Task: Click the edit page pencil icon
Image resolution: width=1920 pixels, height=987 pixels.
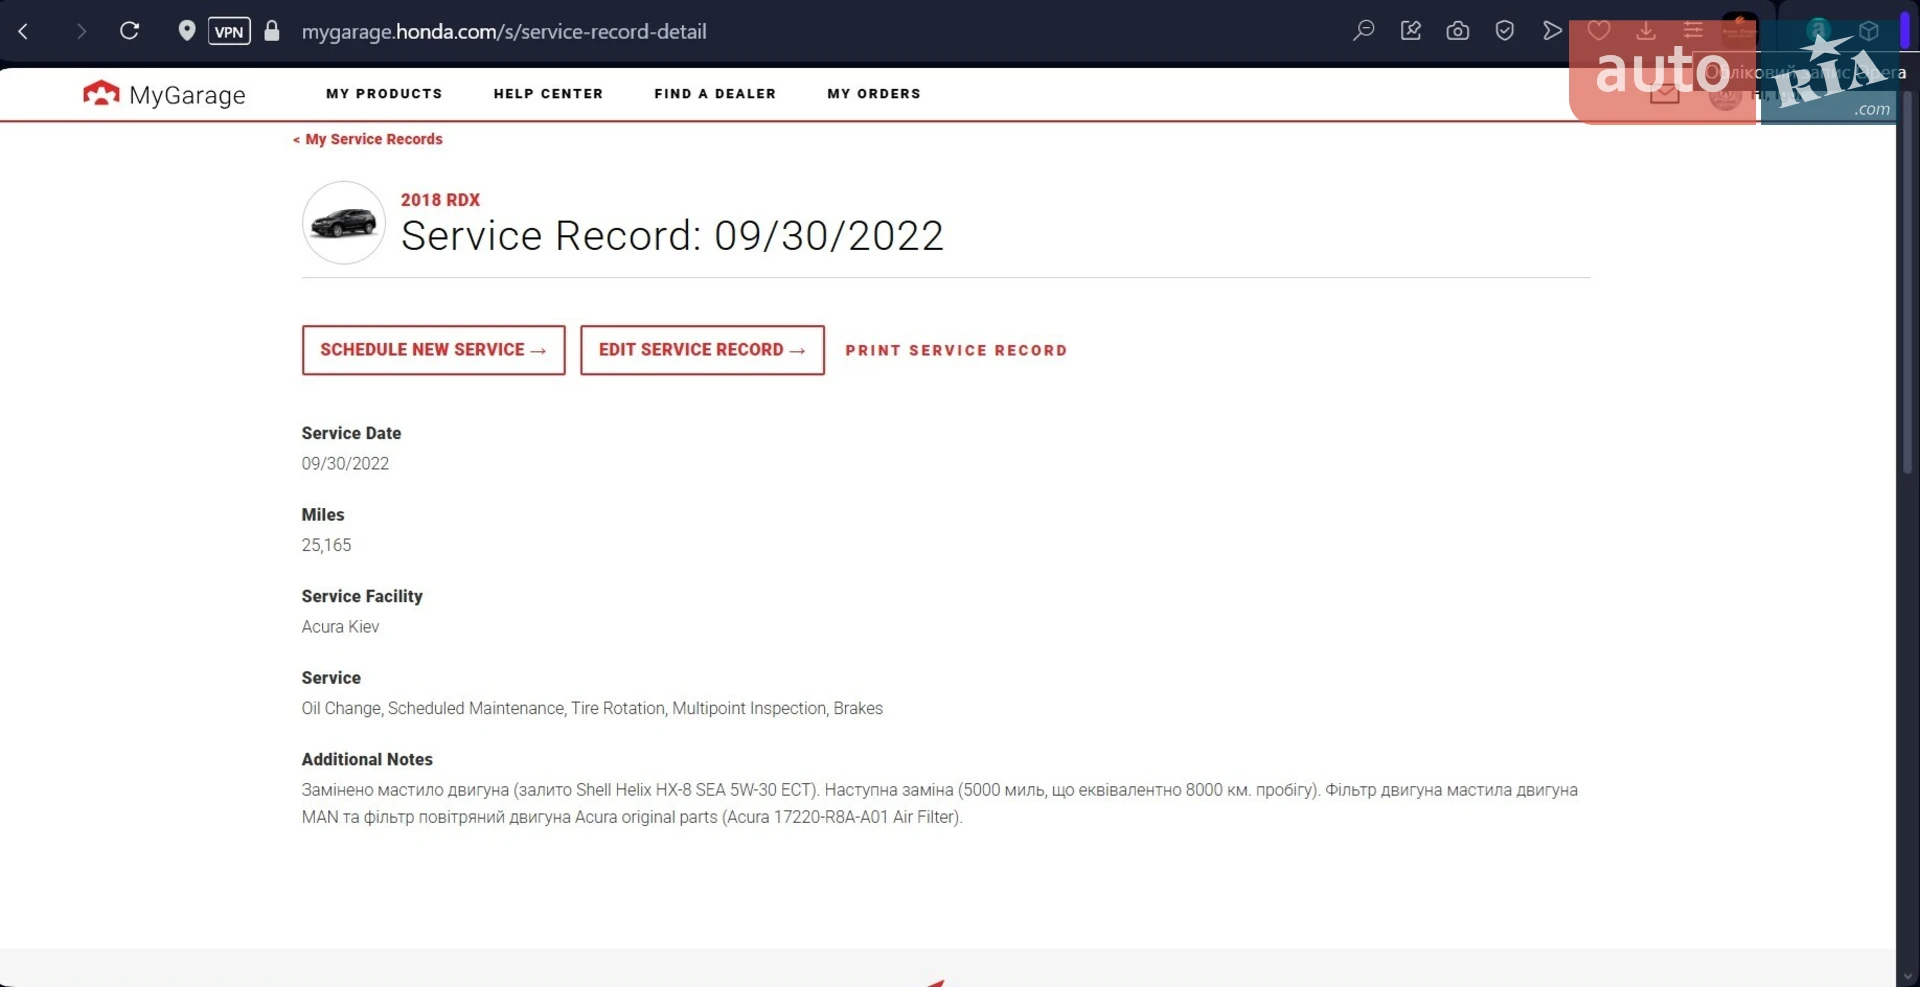Action: pyautogui.click(x=1411, y=31)
